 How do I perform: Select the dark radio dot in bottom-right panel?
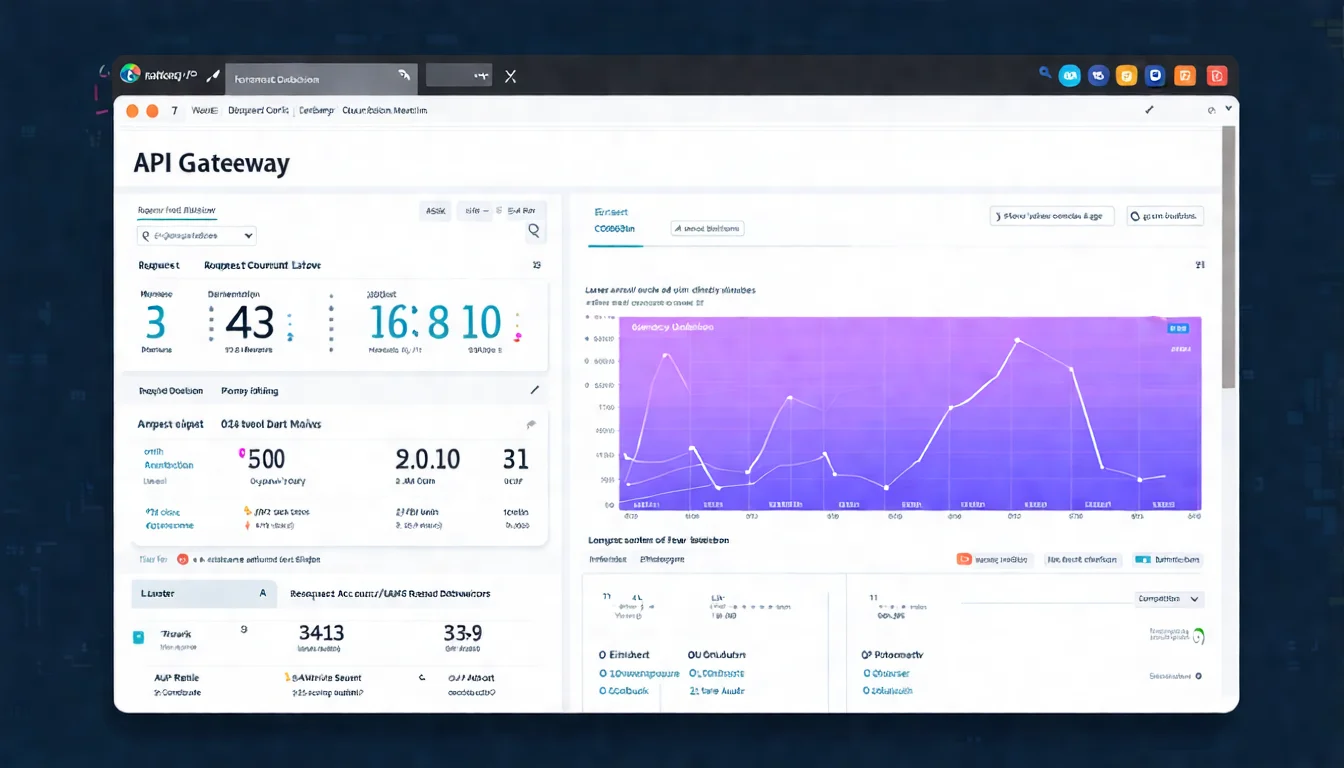[1199, 676]
